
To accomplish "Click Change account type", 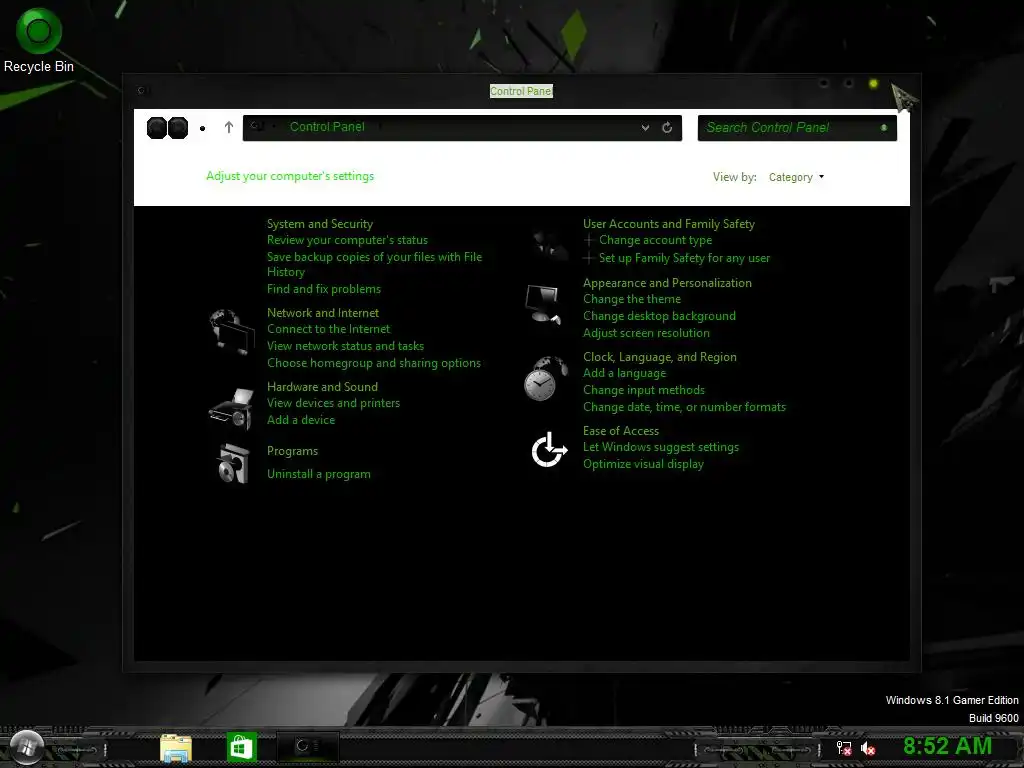I will pos(656,240).
